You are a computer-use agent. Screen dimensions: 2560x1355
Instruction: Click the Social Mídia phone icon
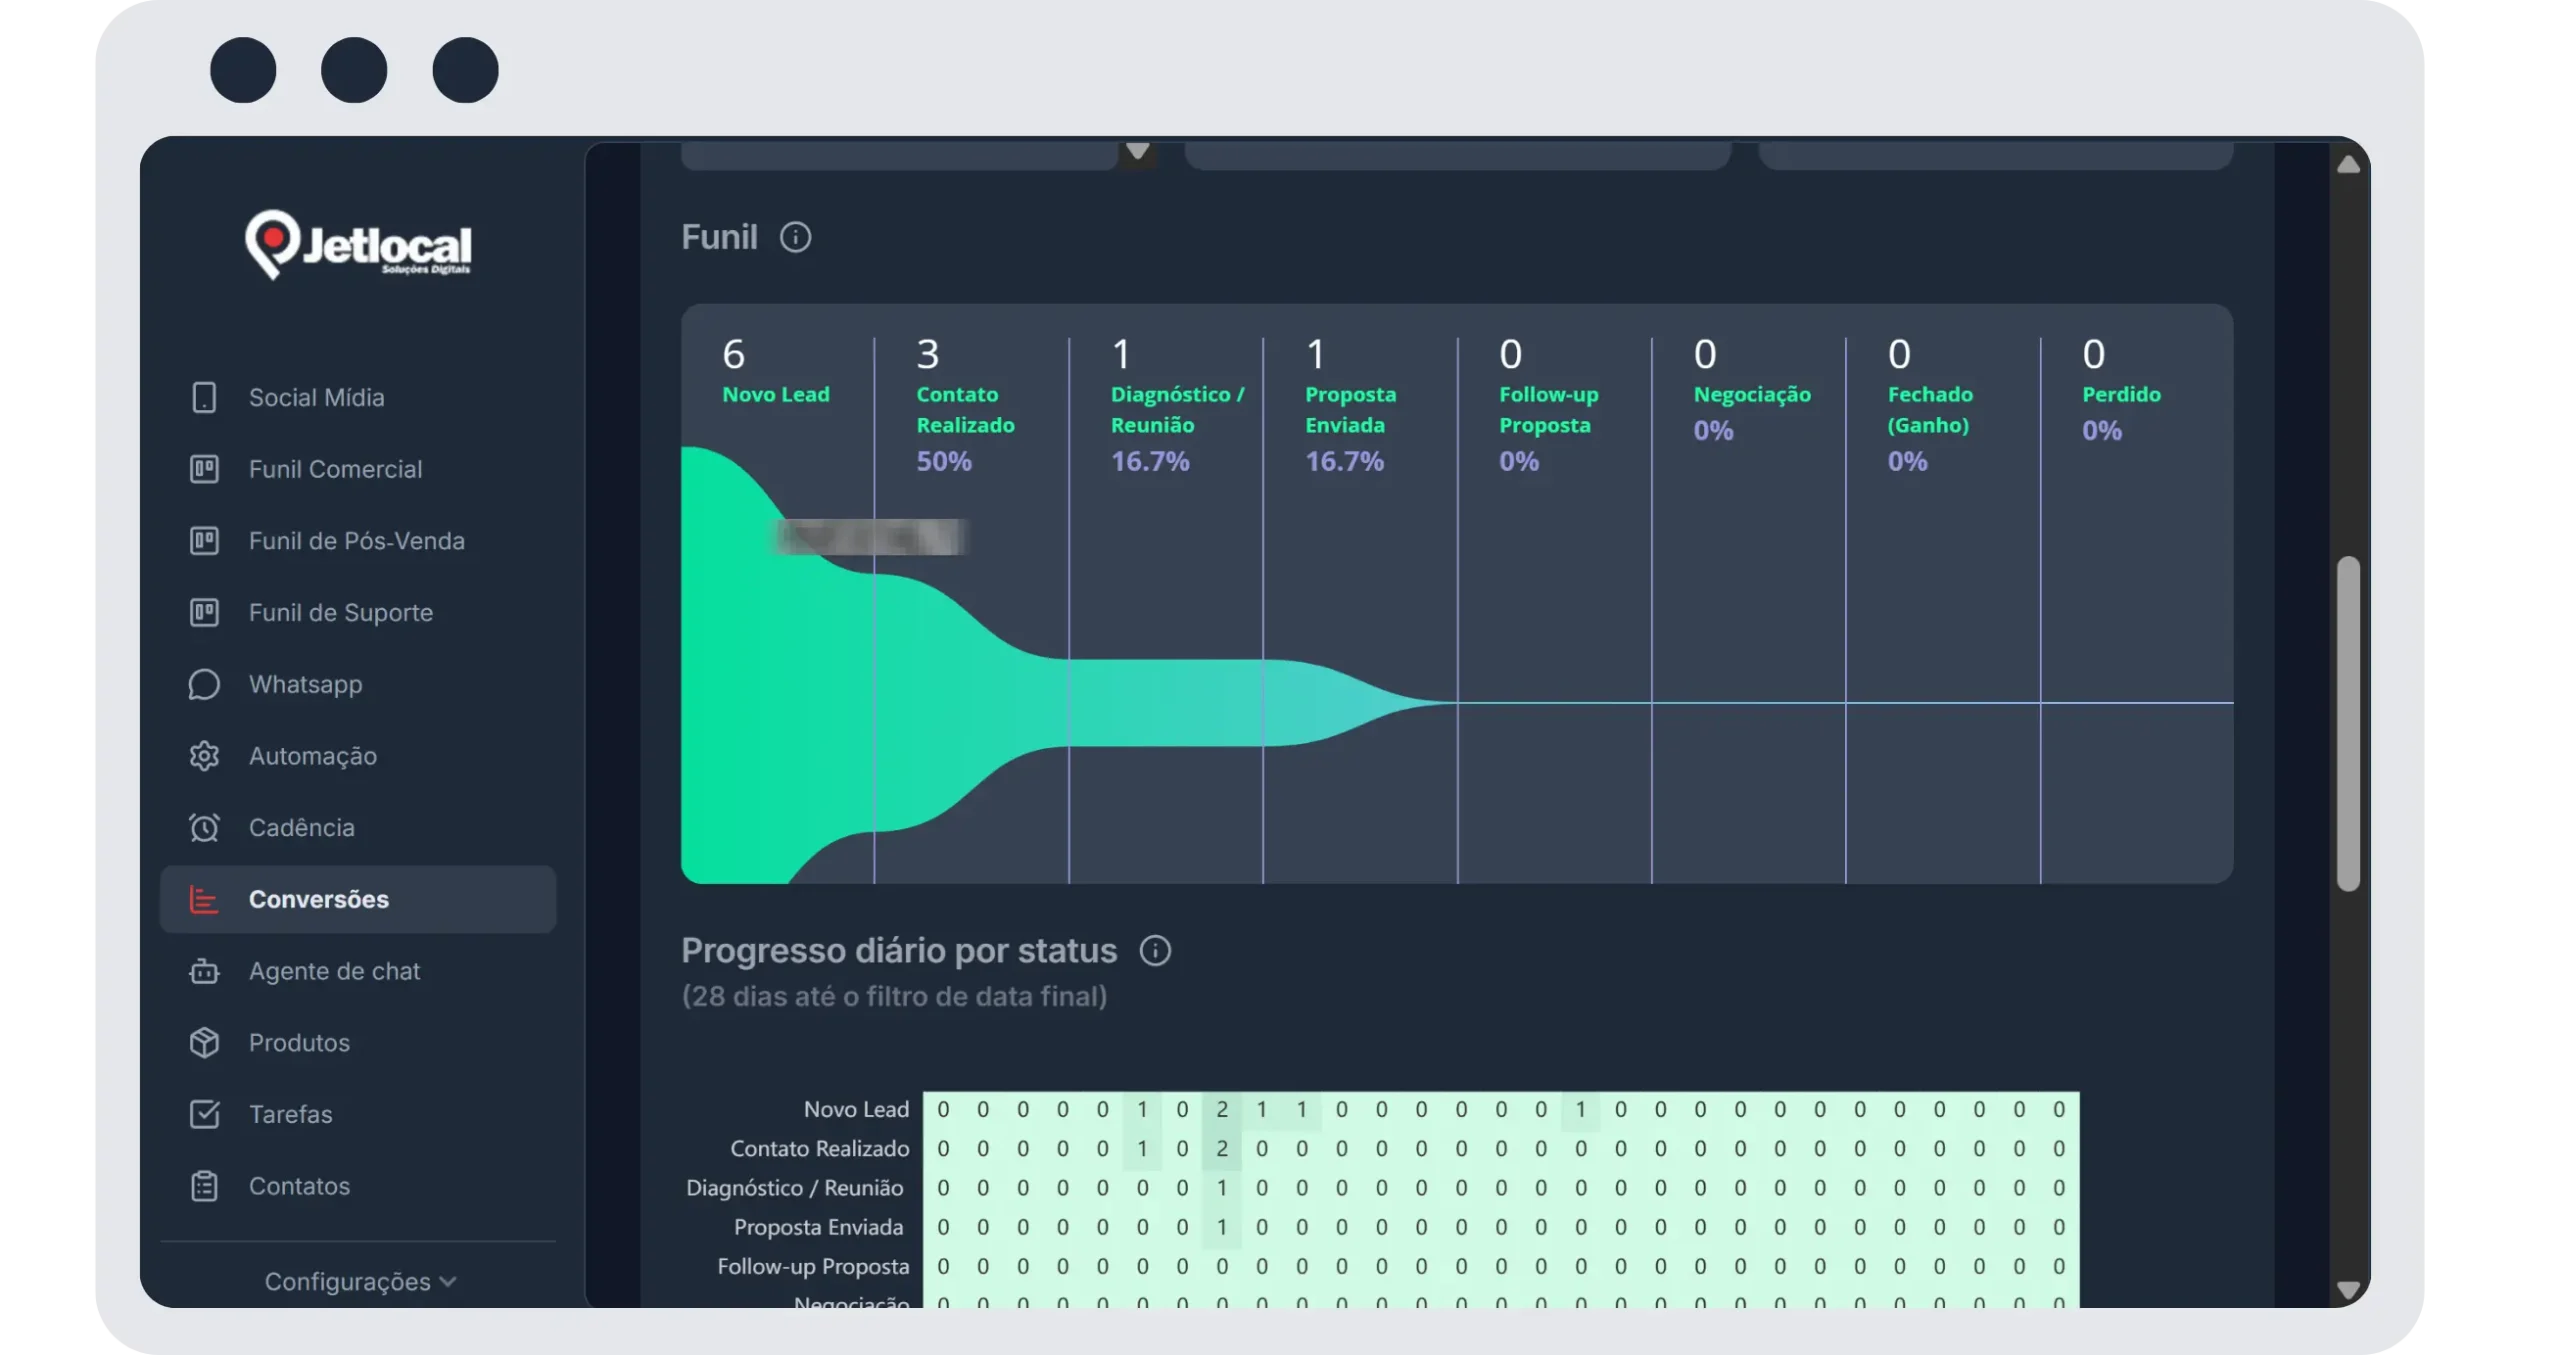pos(204,397)
